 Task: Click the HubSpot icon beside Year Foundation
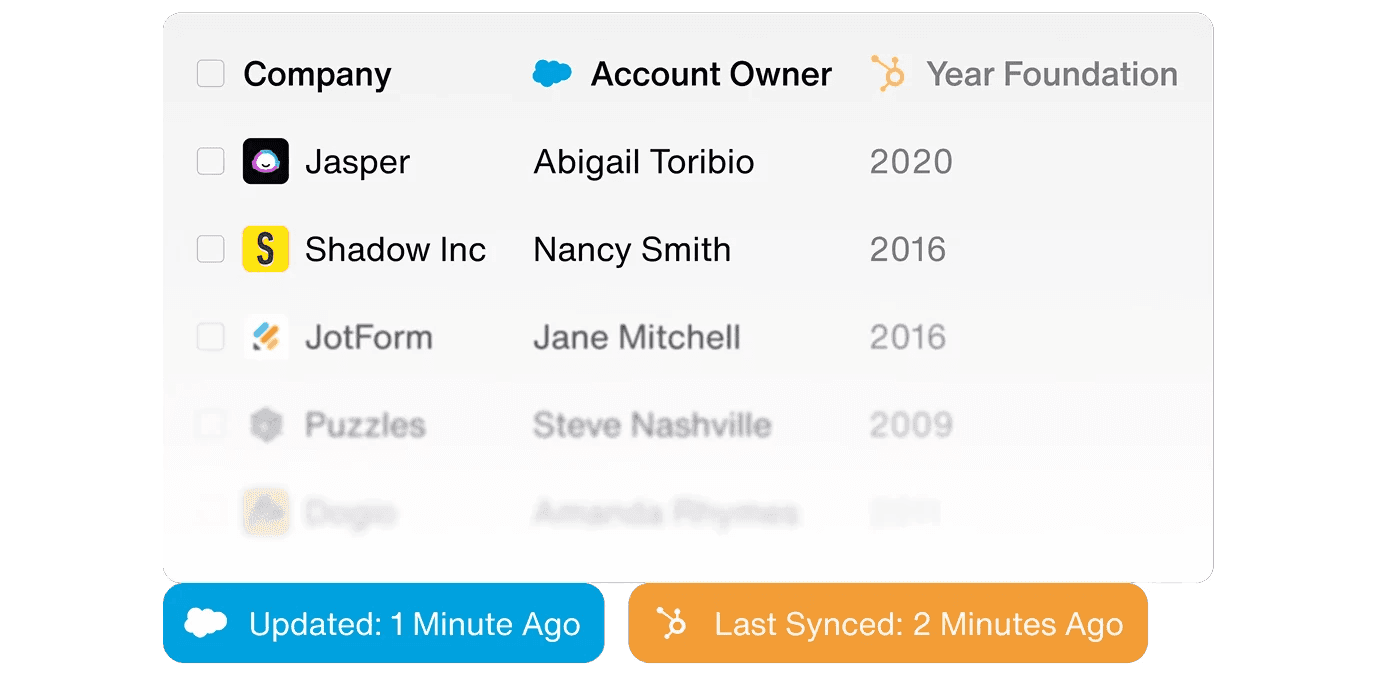[x=888, y=74]
